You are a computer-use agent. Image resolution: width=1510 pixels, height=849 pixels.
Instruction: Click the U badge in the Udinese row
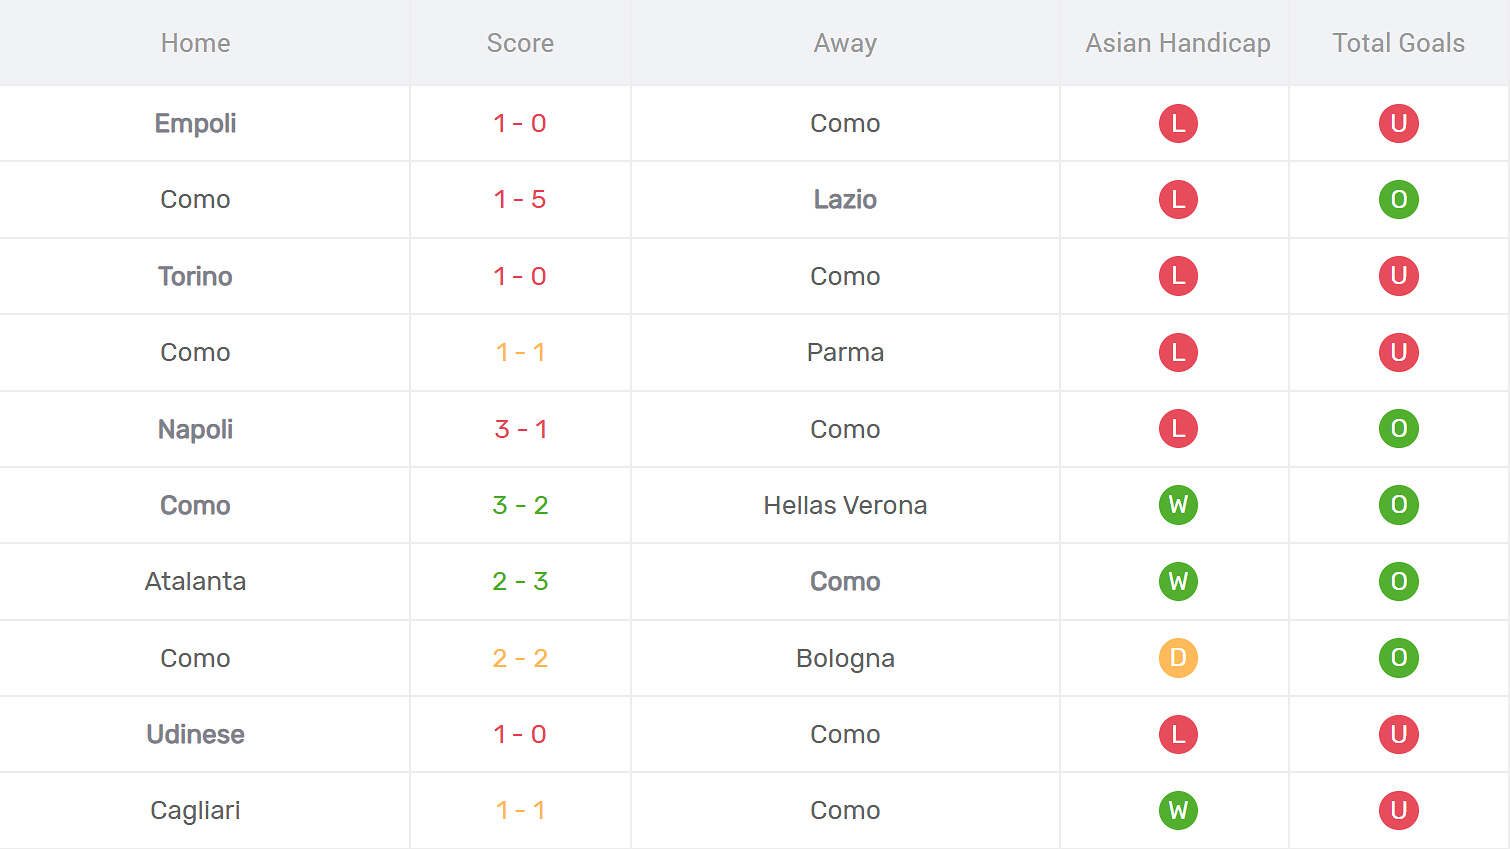click(1398, 734)
